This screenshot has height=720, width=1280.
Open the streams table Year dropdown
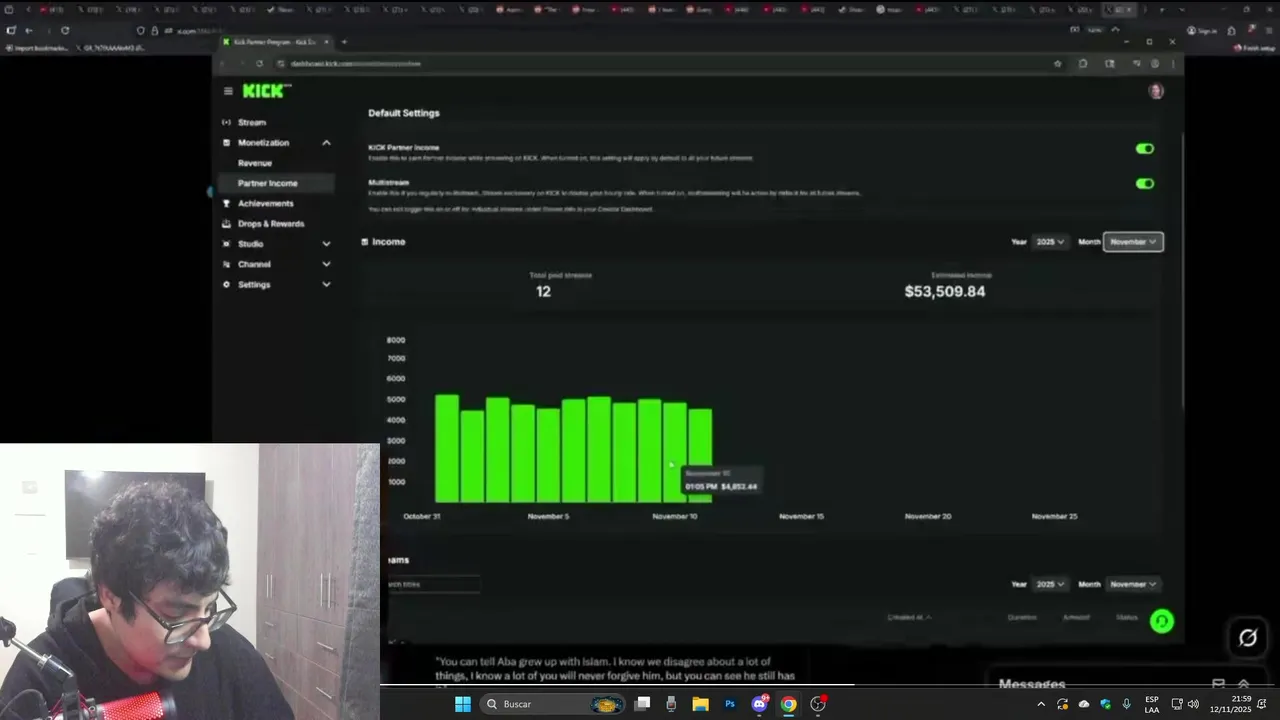point(1050,584)
